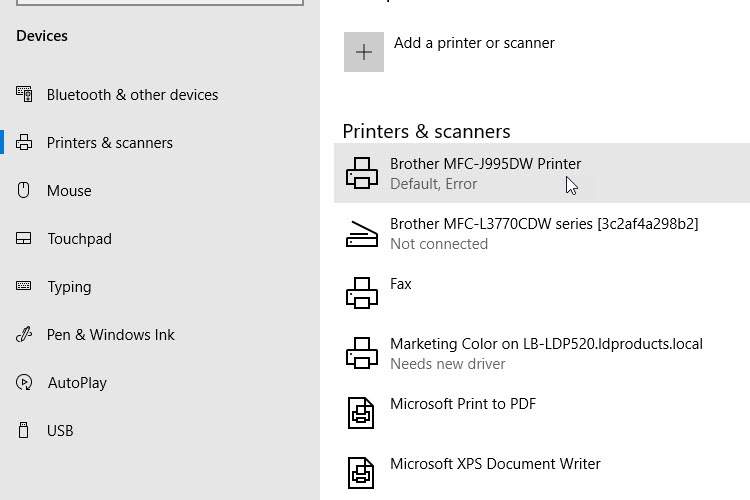The width and height of the screenshot is (750, 500).
Task: Go to Typing settings
Action: point(69,287)
